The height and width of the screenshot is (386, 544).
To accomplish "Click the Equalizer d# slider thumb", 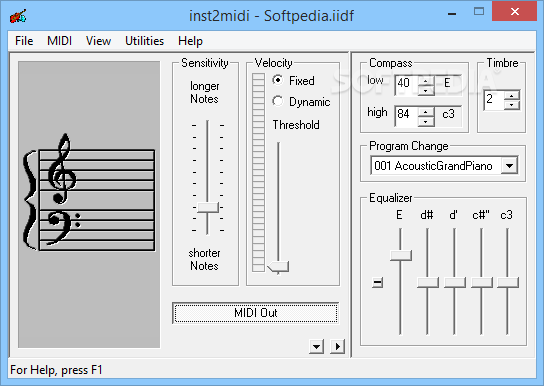I will (428, 282).
